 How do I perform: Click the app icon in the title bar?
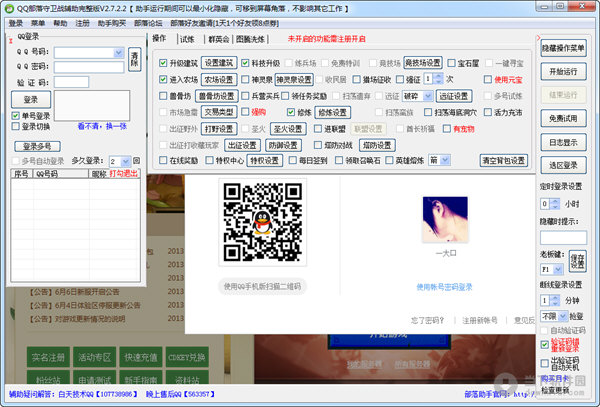coord(9,8)
